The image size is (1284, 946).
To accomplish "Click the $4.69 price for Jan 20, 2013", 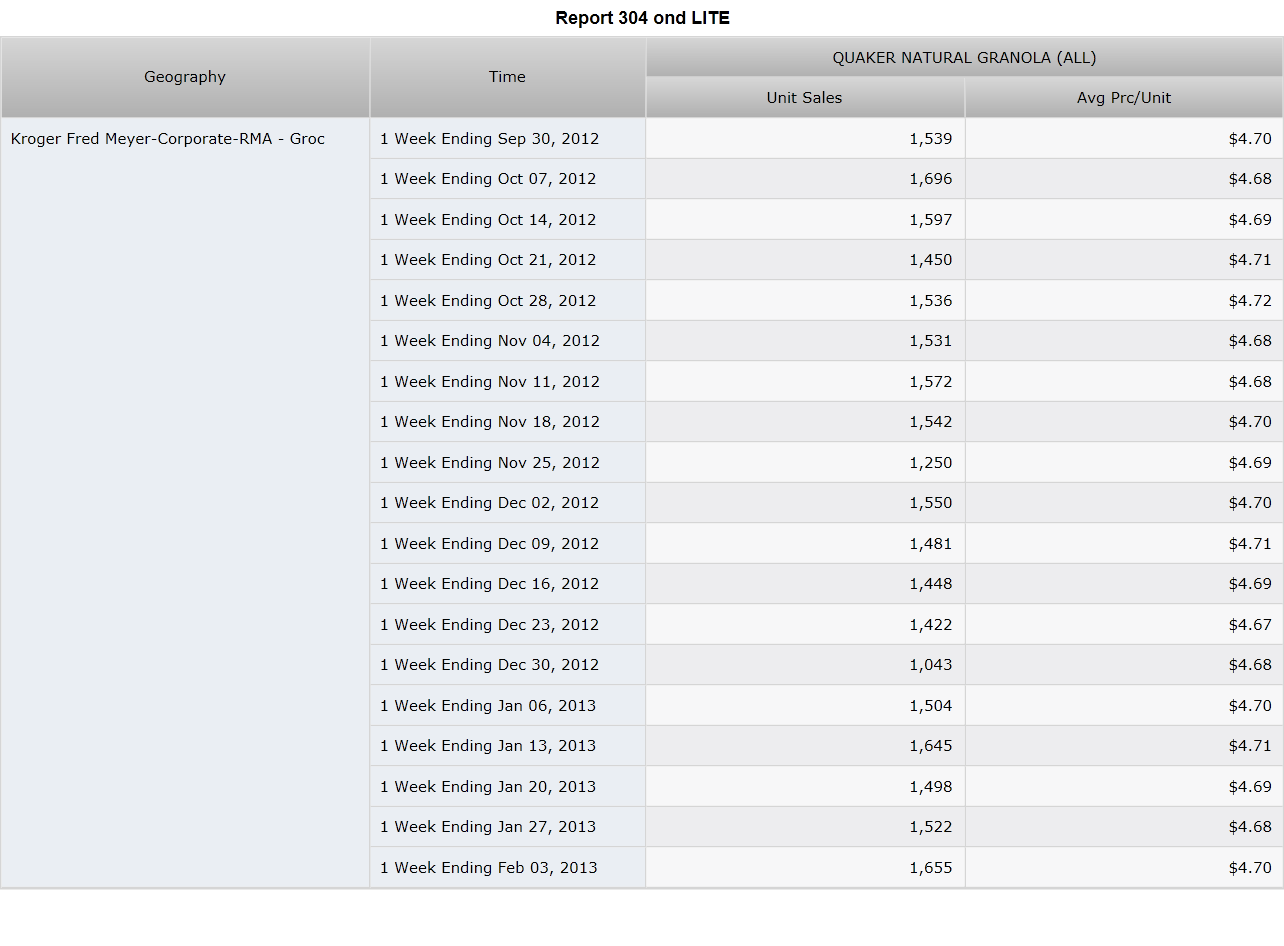I will tap(1250, 787).
